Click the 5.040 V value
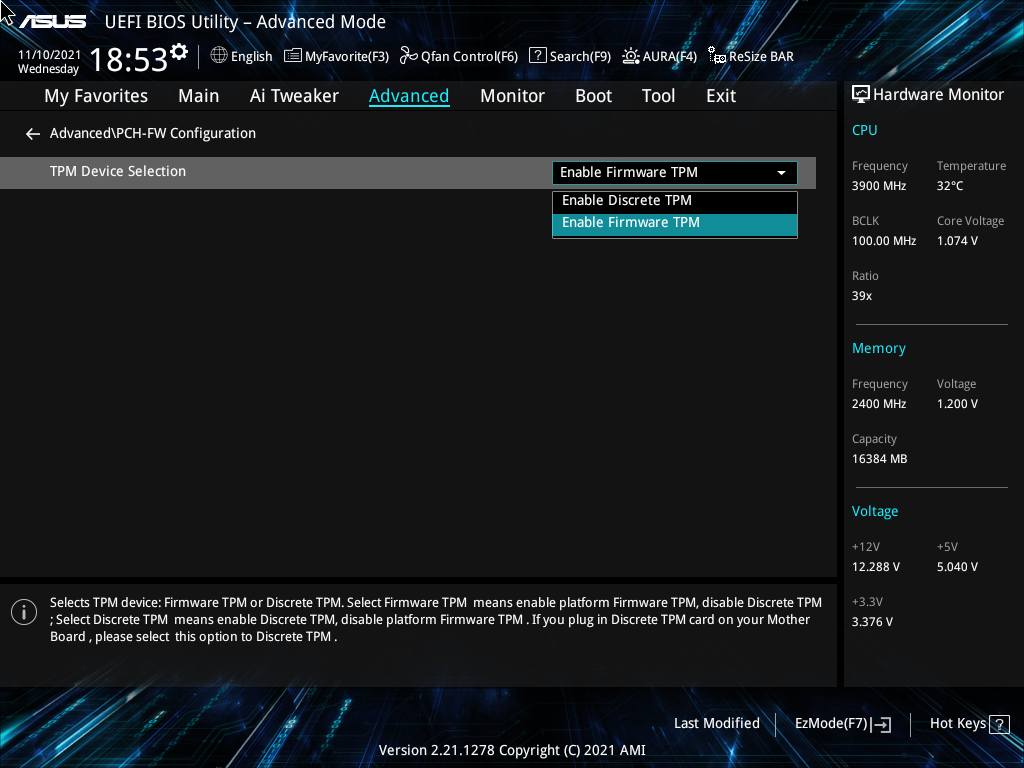This screenshot has height=768, width=1024. pyautogui.click(x=957, y=567)
